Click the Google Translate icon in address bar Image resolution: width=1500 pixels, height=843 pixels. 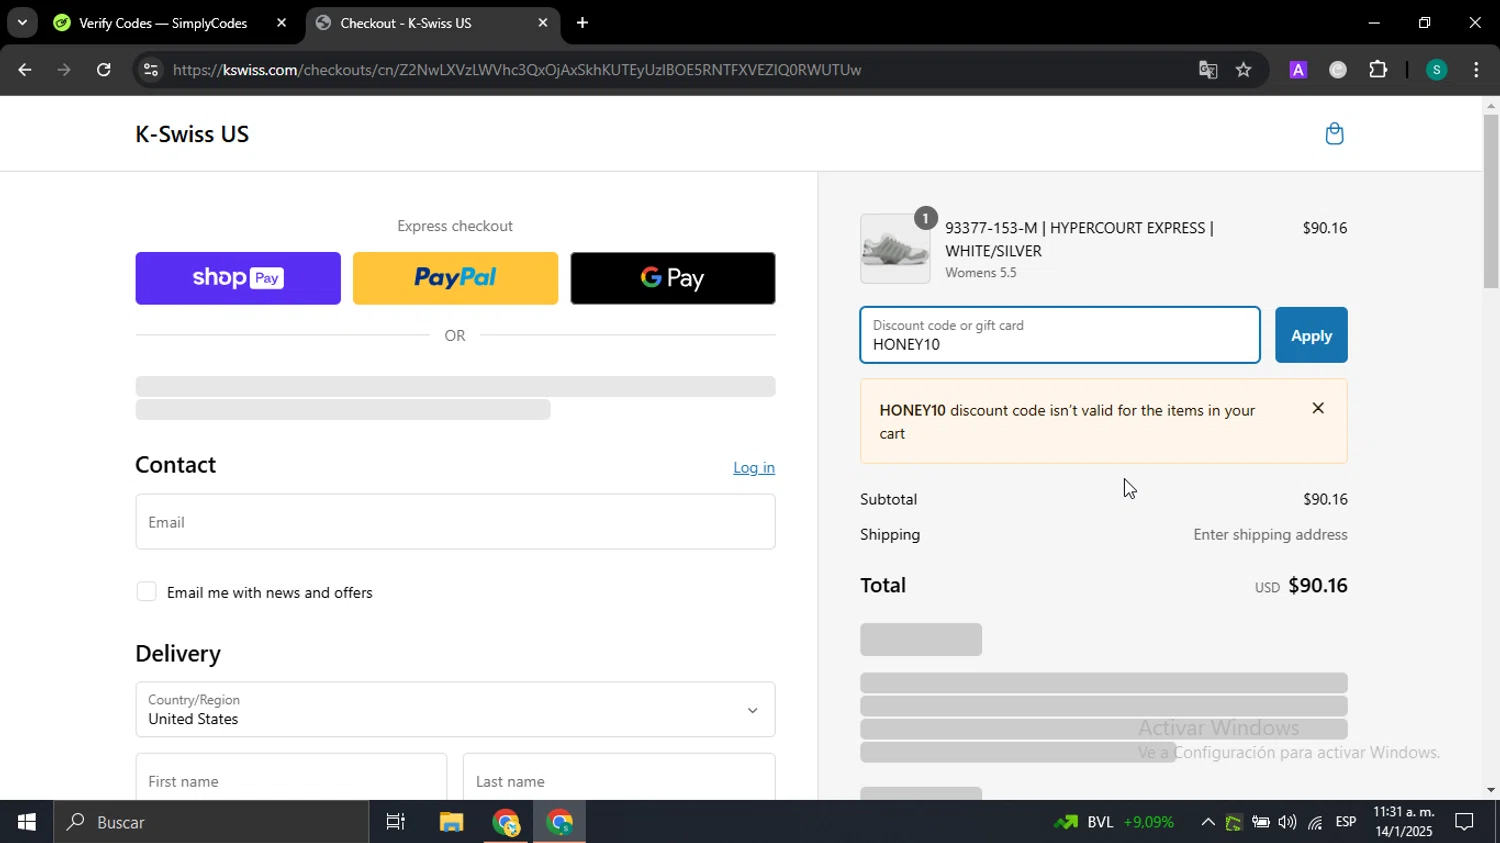pyautogui.click(x=1208, y=70)
